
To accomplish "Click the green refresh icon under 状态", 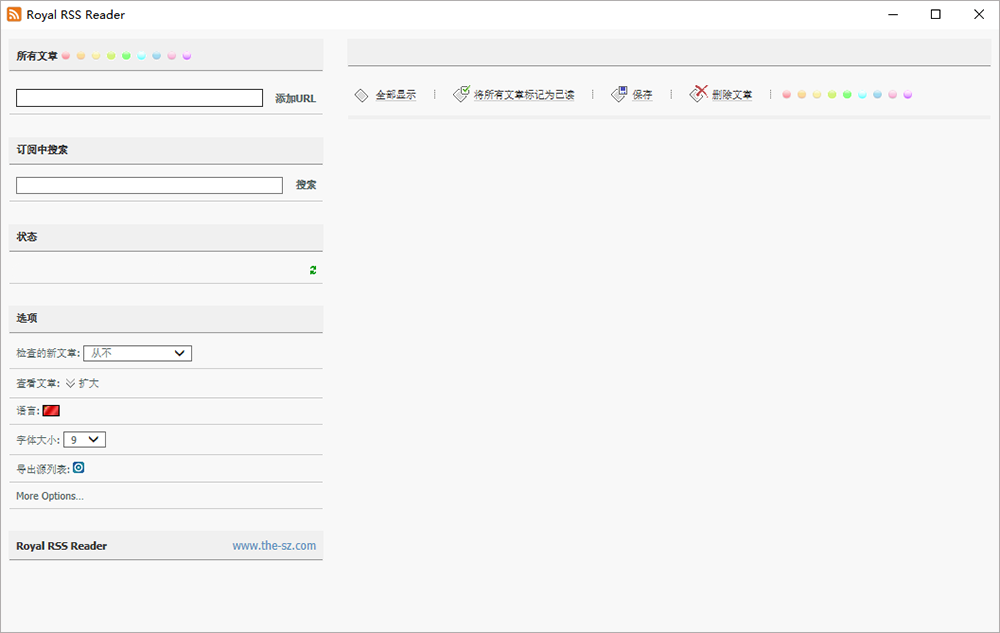I will [313, 270].
